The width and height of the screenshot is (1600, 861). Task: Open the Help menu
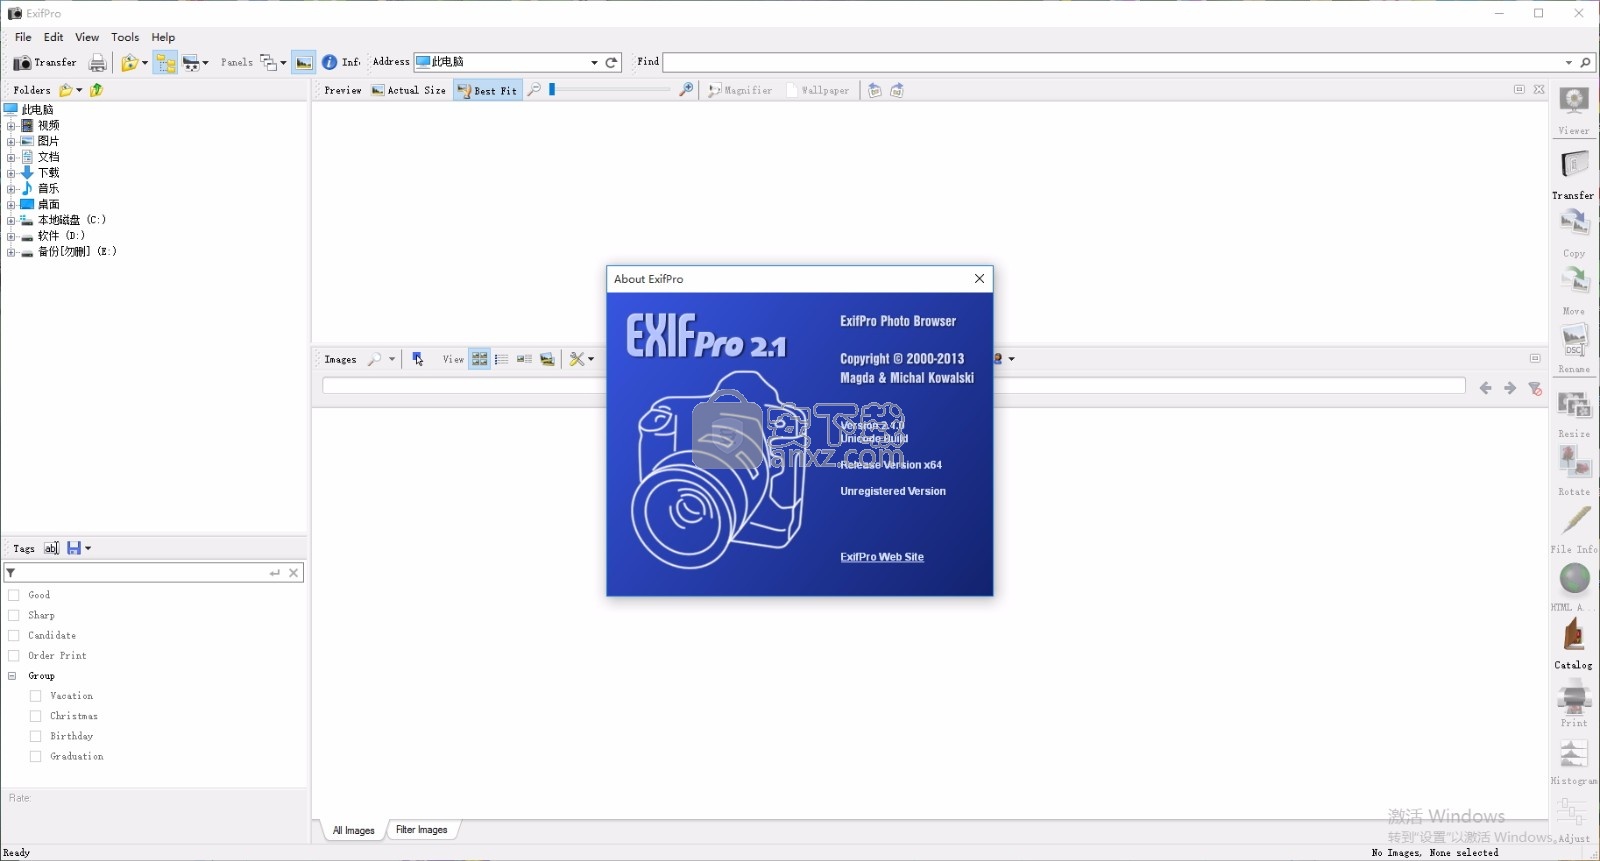pos(163,37)
